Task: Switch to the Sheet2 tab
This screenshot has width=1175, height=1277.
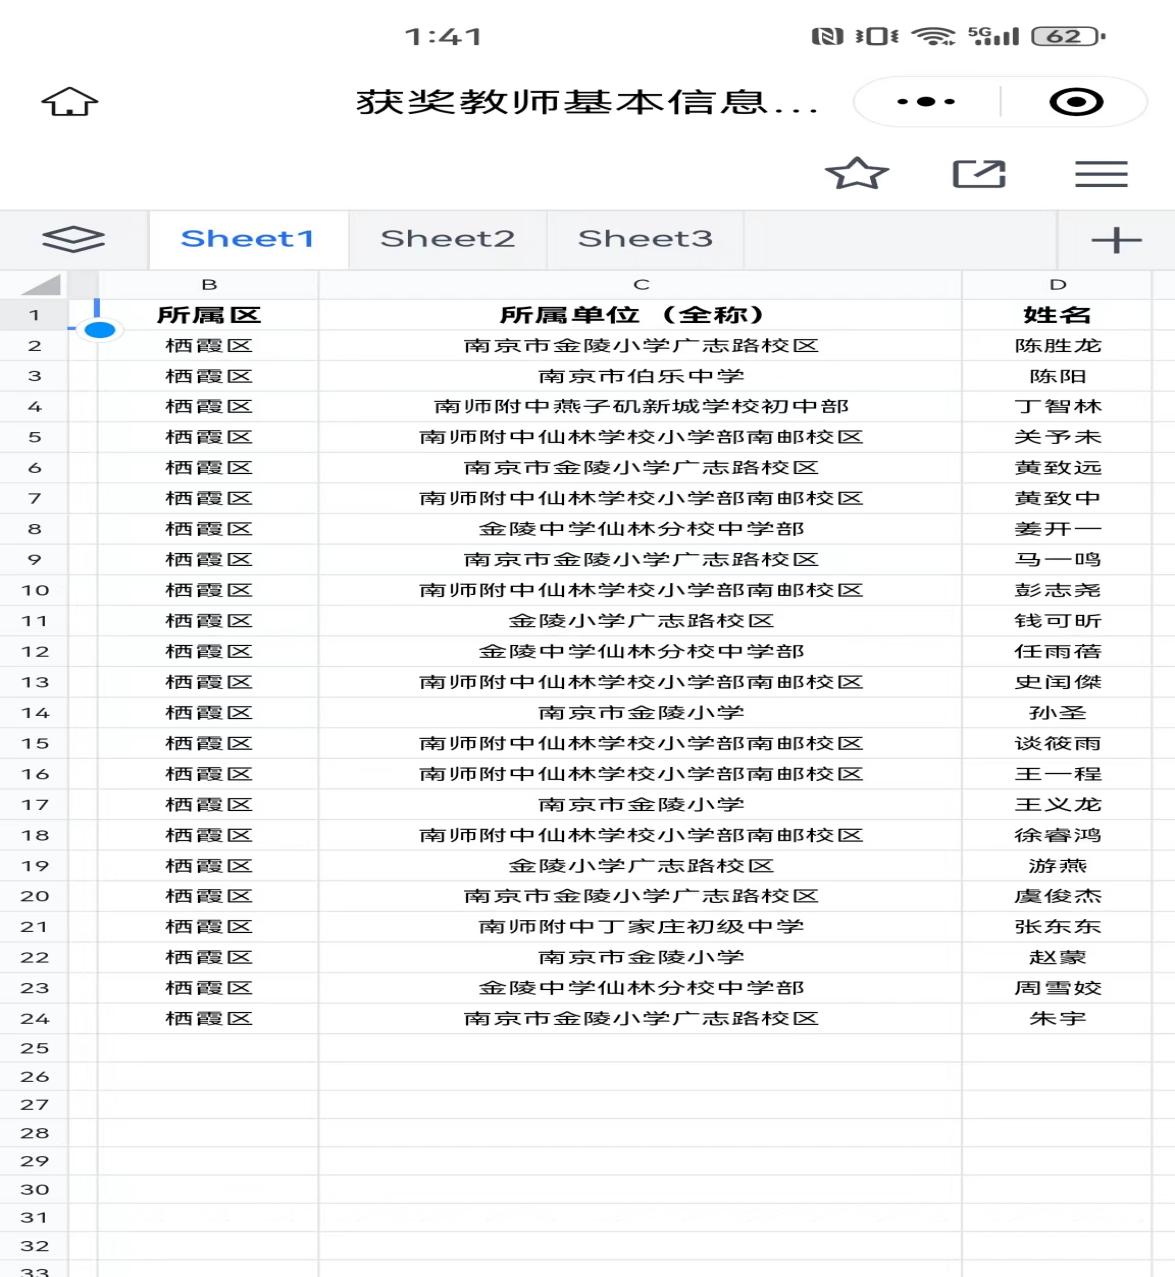Action: pyautogui.click(x=447, y=239)
